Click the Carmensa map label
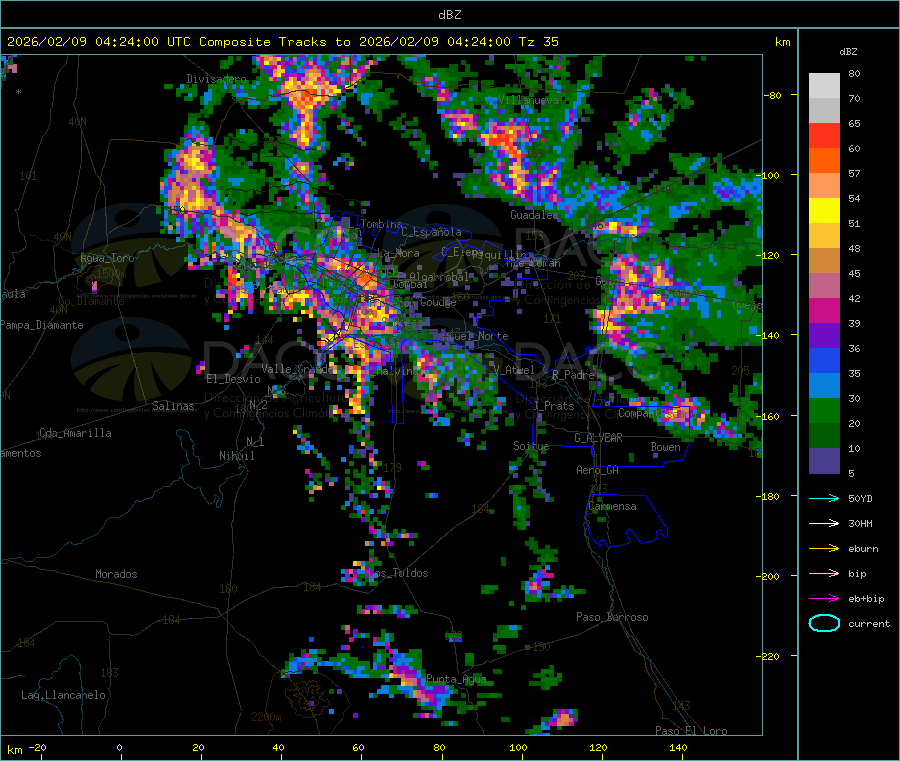 (x=612, y=506)
